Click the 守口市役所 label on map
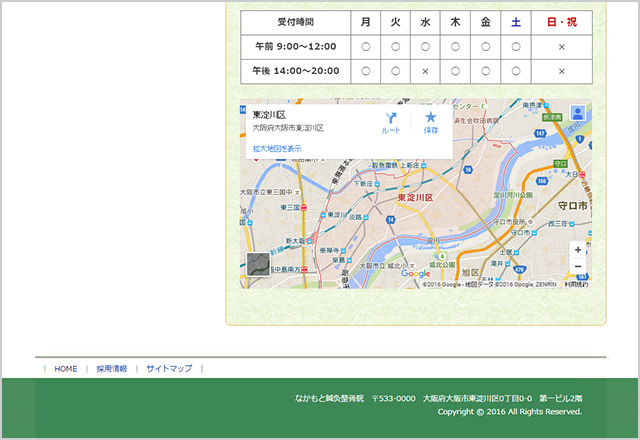 (x=509, y=222)
